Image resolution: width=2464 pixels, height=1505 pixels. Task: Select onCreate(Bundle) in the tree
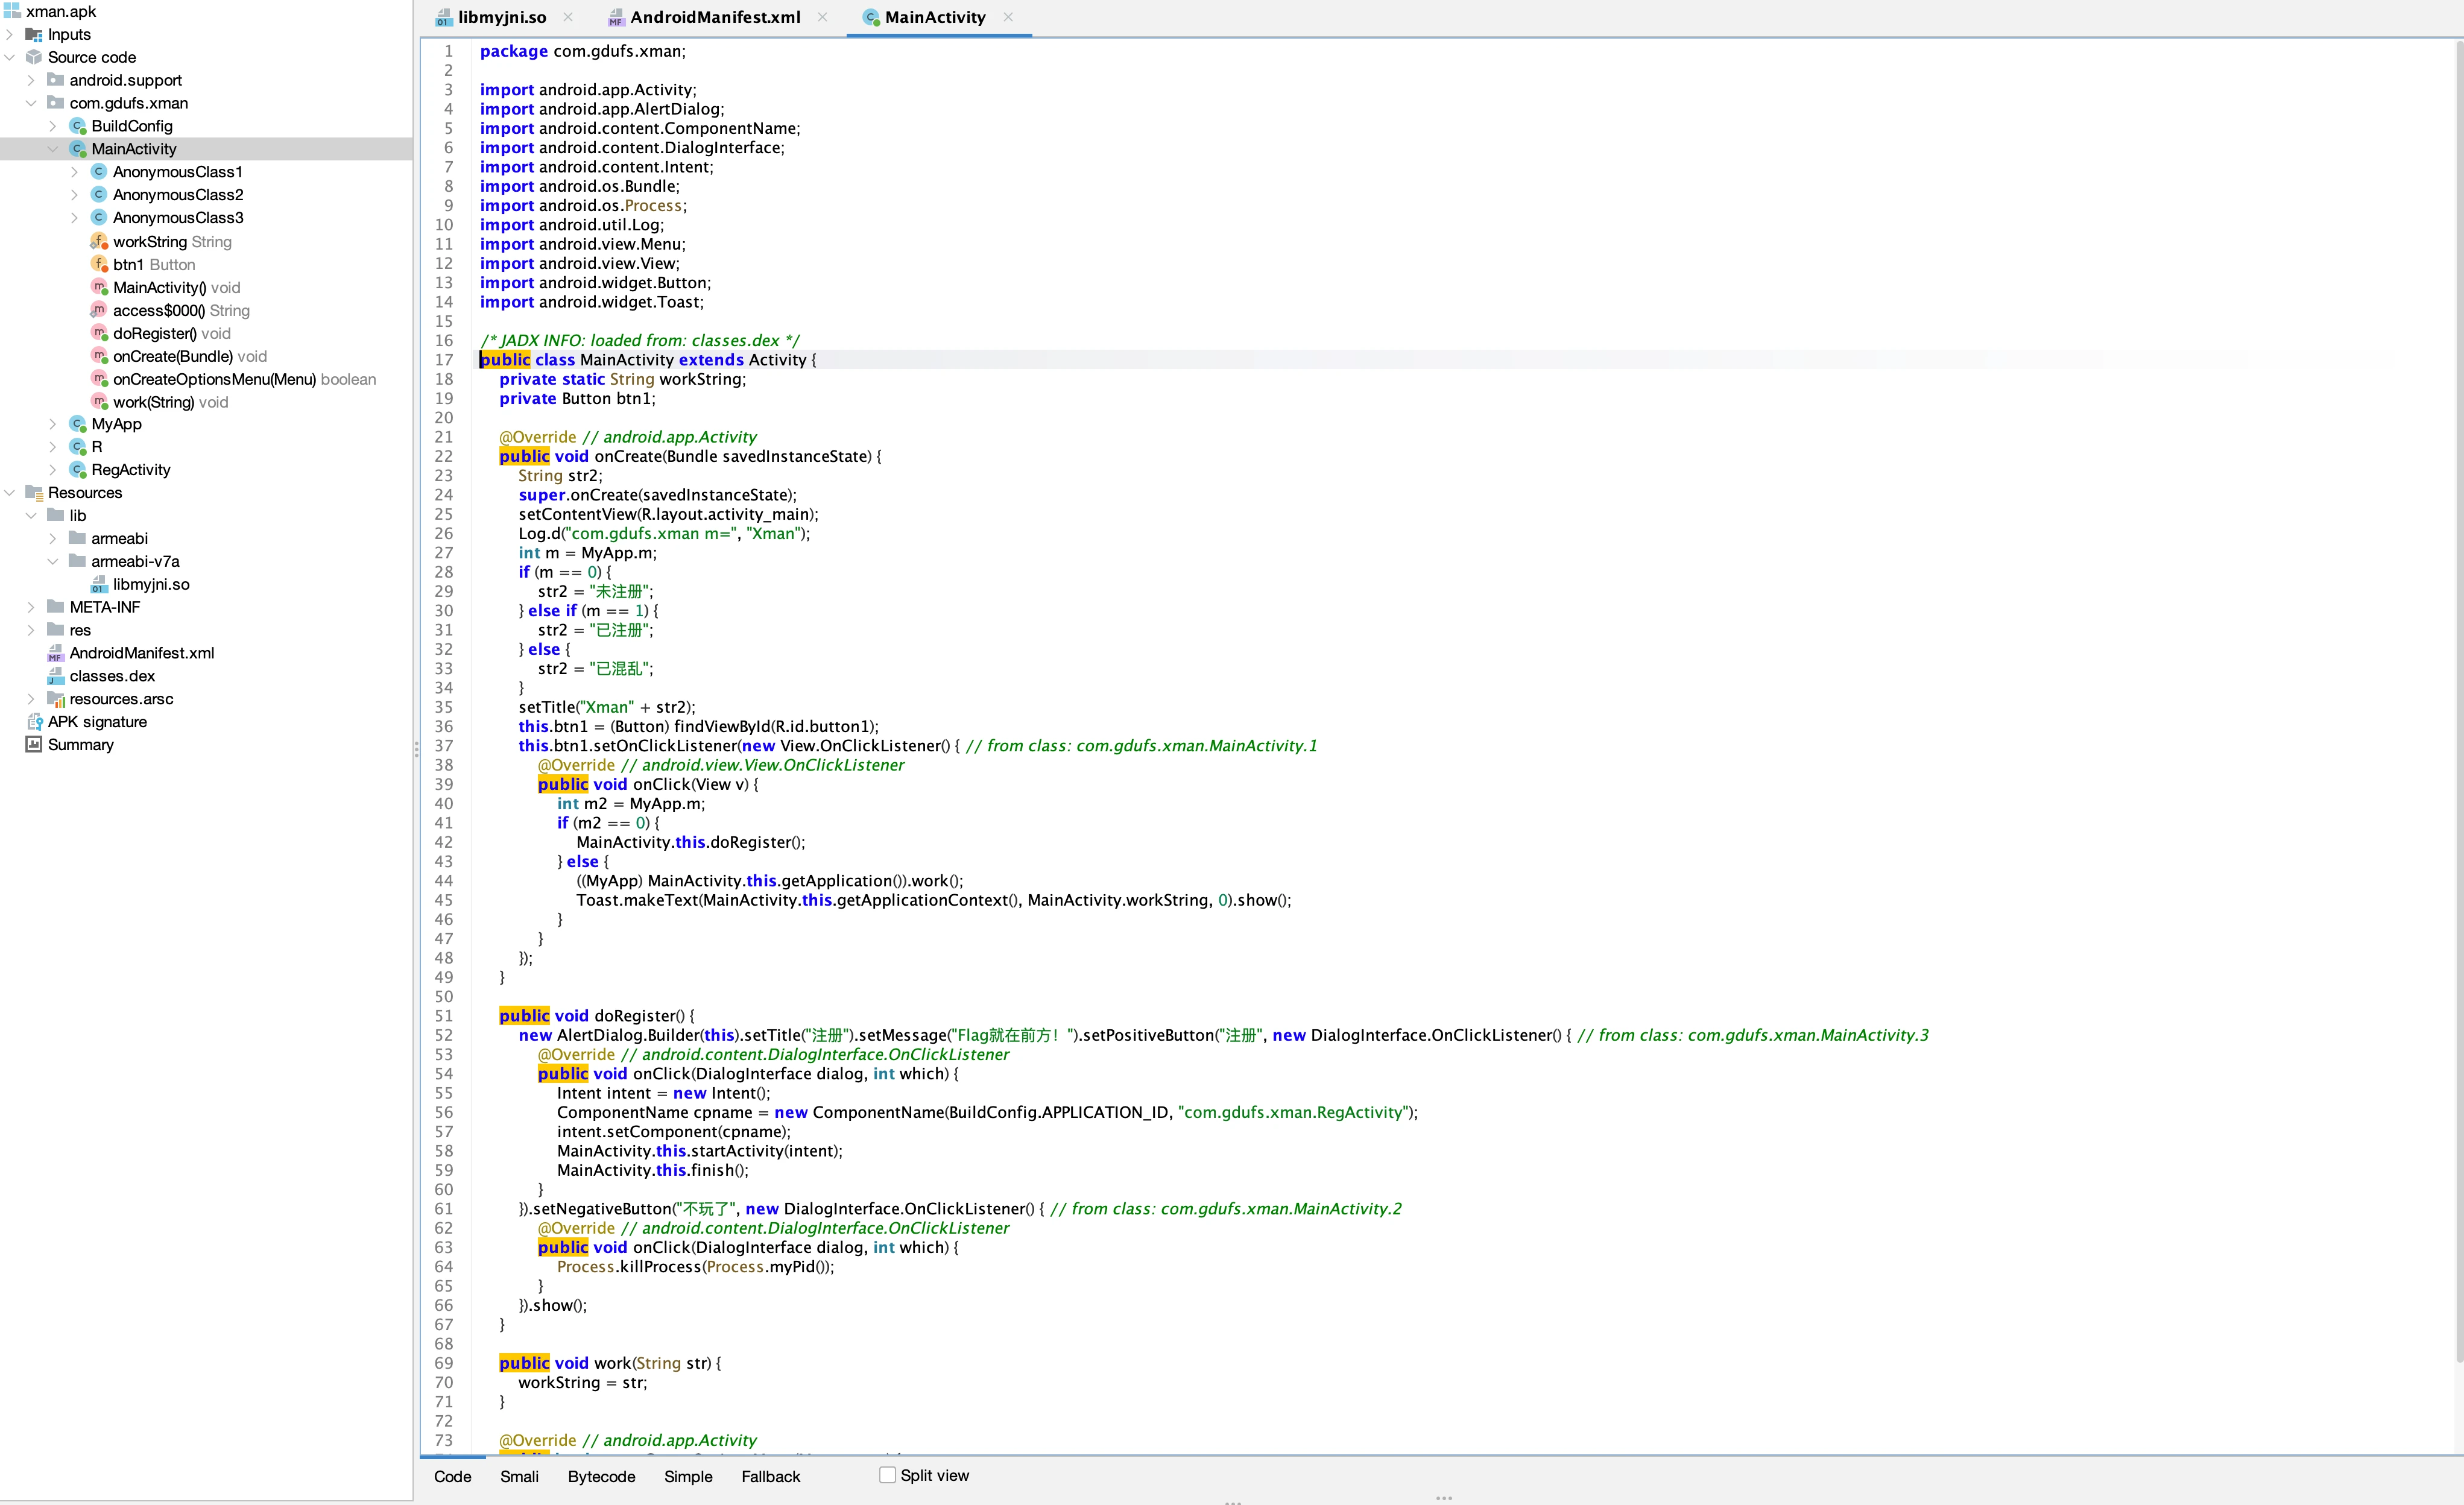[x=190, y=356]
